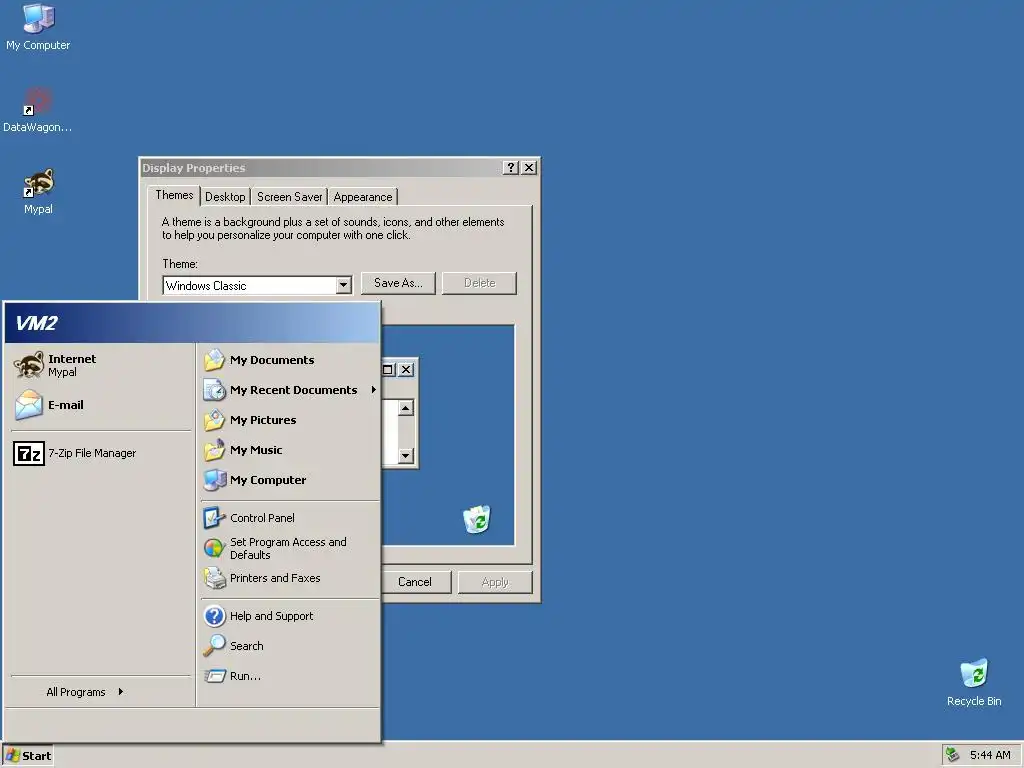The height and width of the screenshot is (768, 1024).
Task: Click the Start button
Action: (x=28, y=756)
